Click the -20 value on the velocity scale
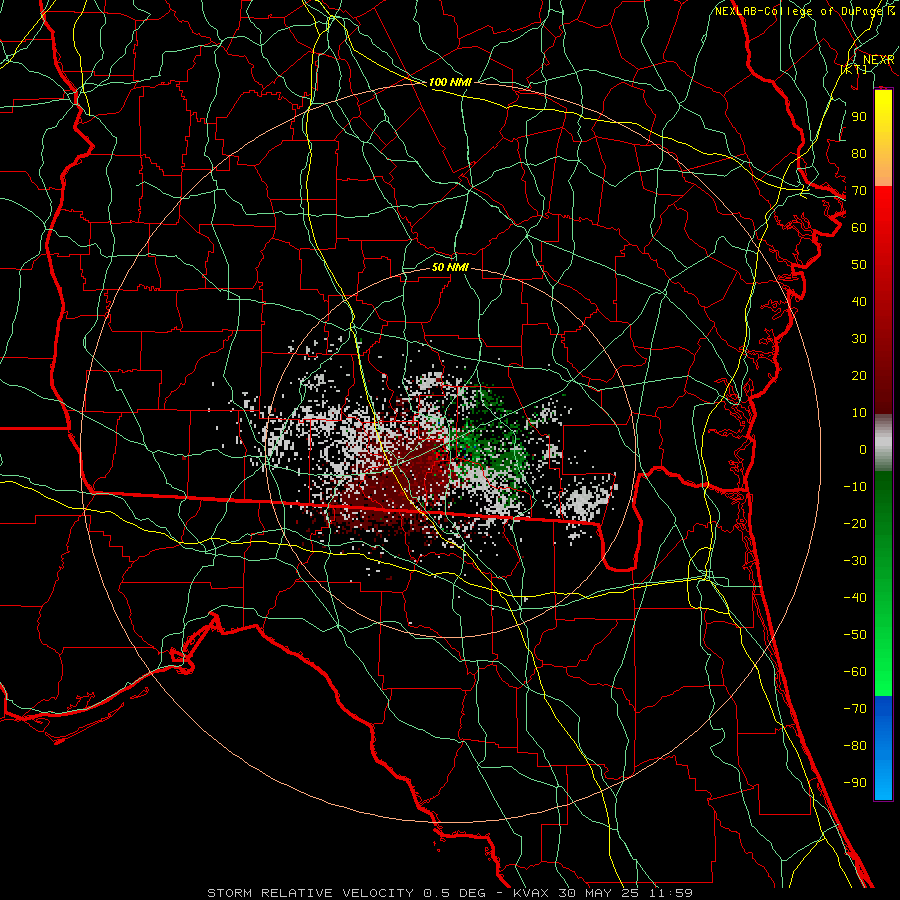 855,523
